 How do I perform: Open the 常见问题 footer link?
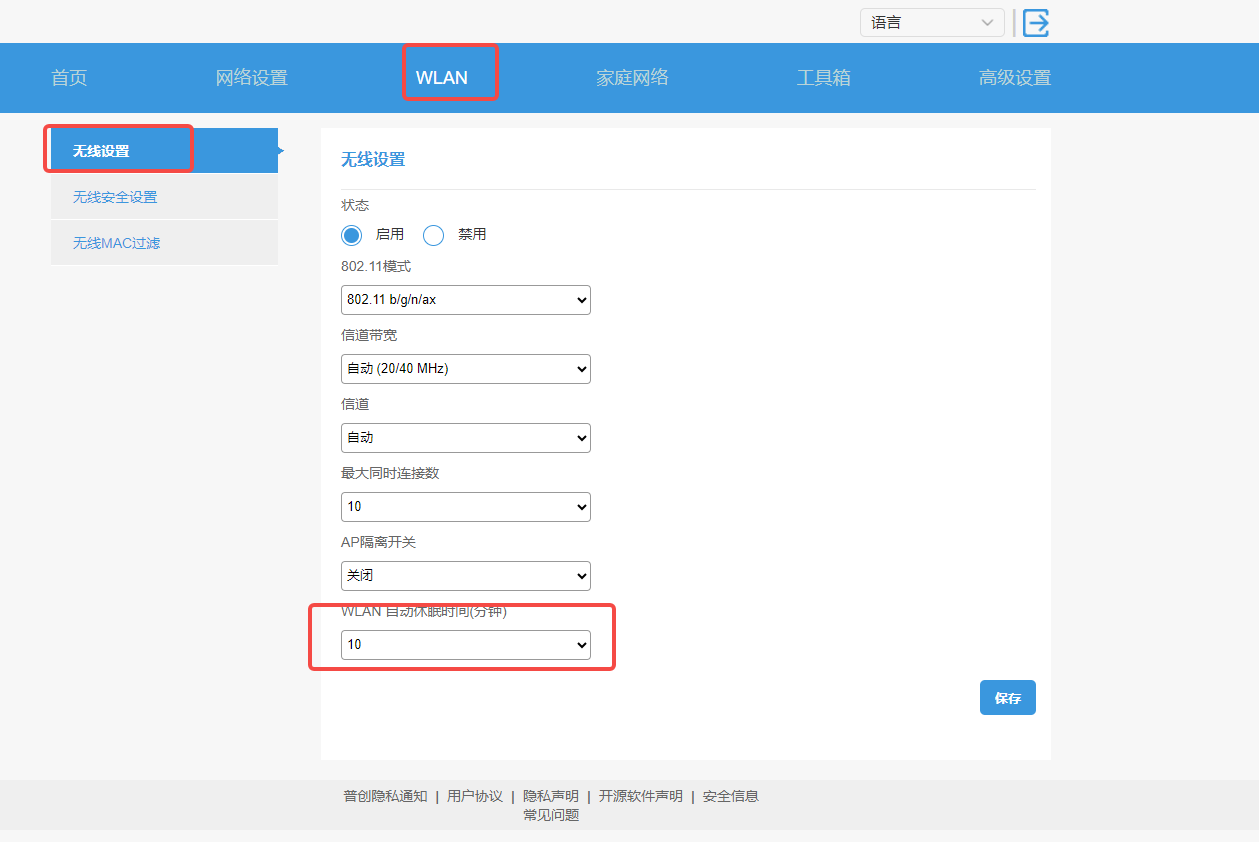tap(550, 815)
